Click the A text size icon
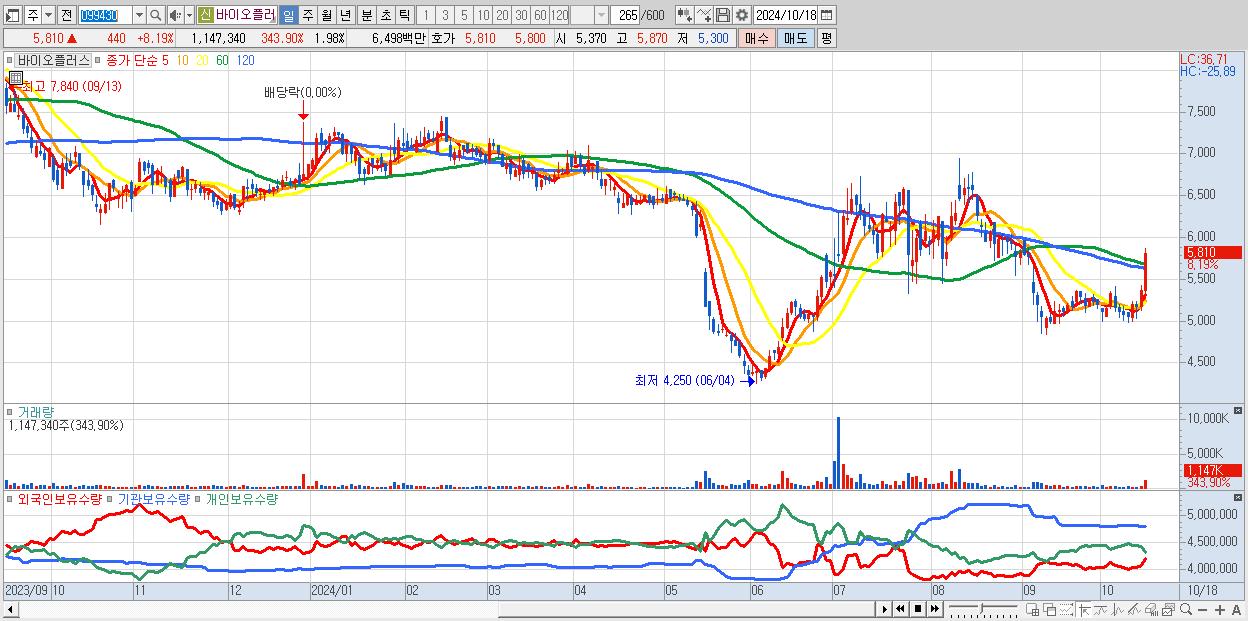Image resolution: width=1248 pixels, height=621 pixels. pyautogui.click(x=1237, y=609)
